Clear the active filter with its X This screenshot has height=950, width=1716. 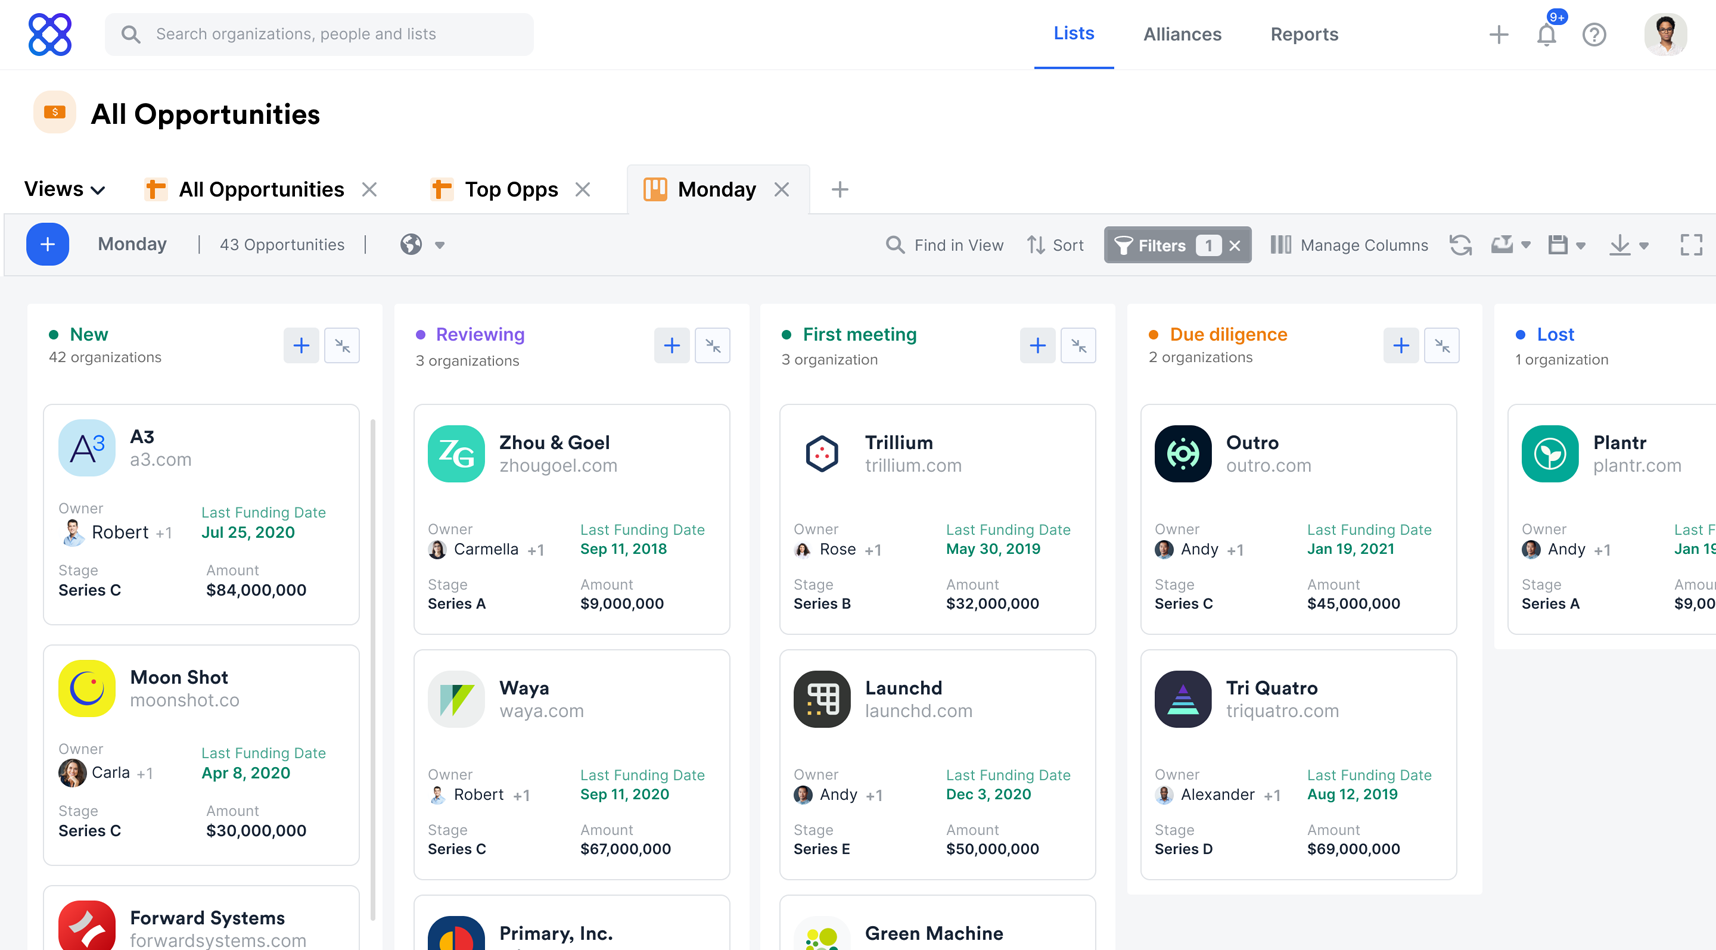tap(1235, 244)
